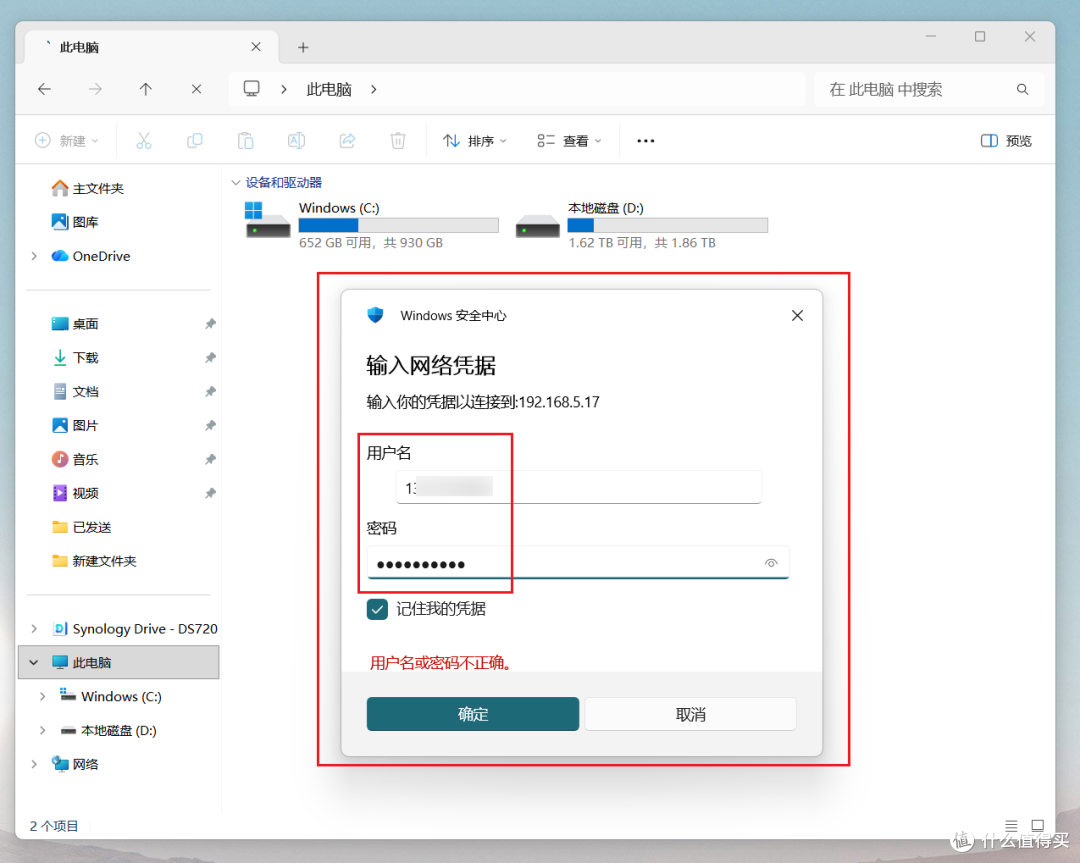Click the Rename icon in toolbar
The width and height of the screenshot is (1080, 863).
[x=296, y=141]
